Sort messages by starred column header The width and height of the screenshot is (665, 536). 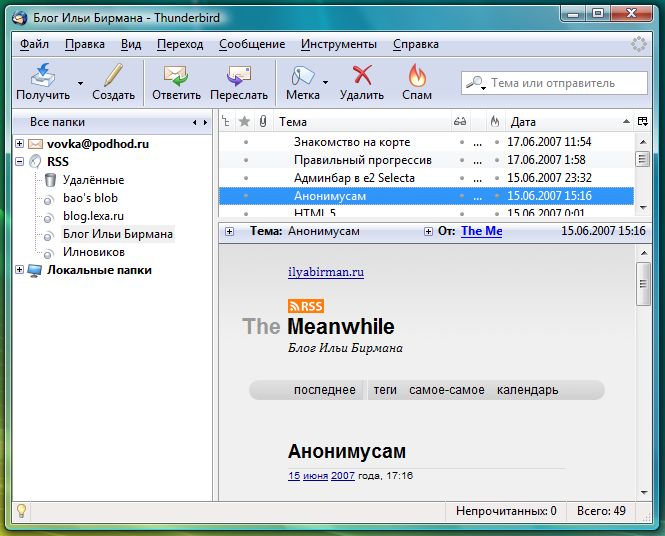(244, 122)
